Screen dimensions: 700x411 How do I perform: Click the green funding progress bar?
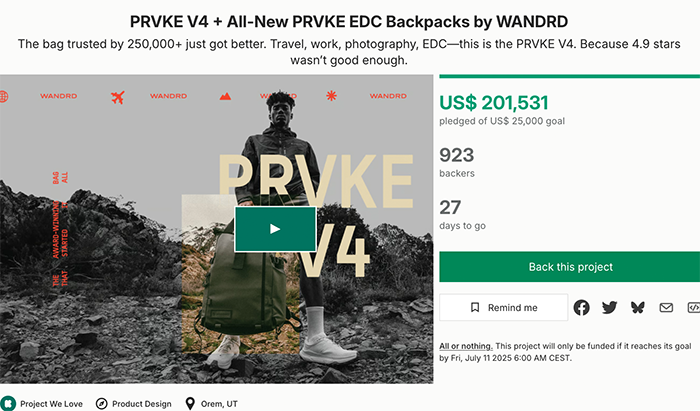[570, 76]
